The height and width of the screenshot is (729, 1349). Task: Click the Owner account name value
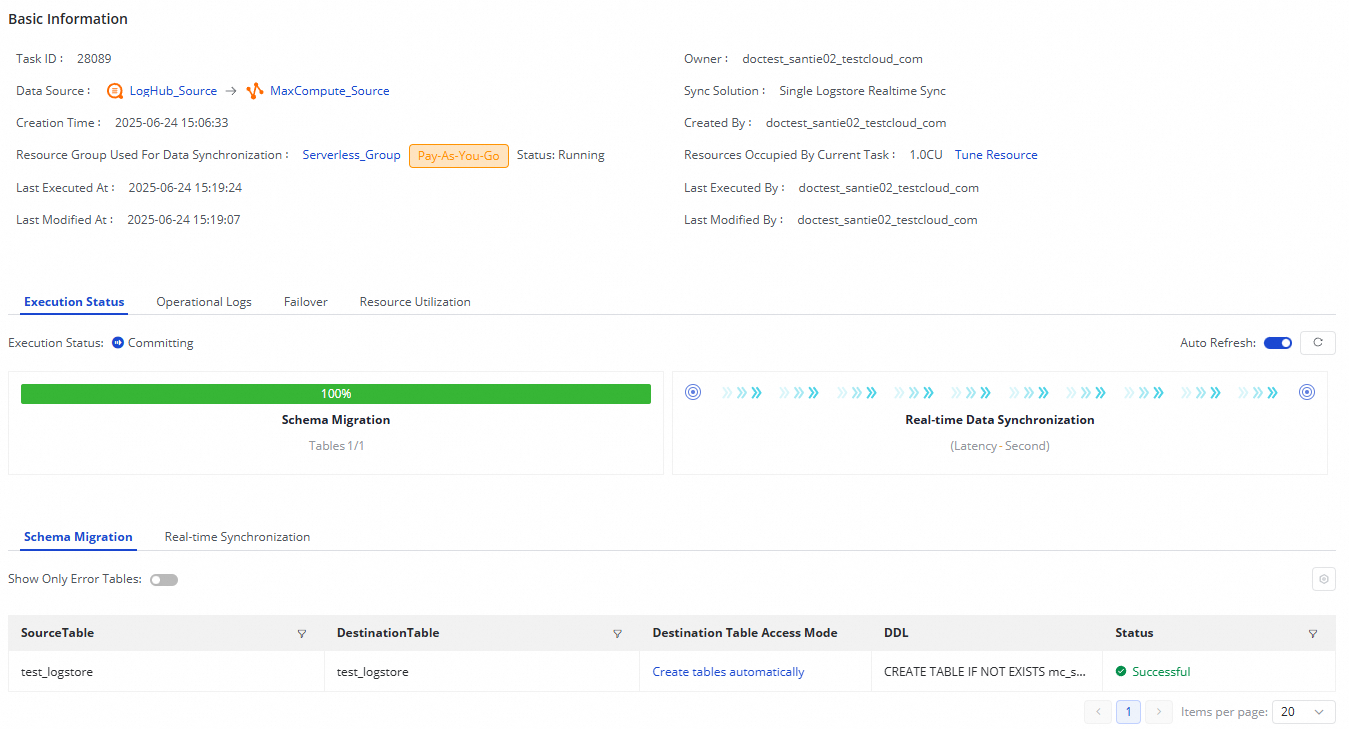coord(832,59)
